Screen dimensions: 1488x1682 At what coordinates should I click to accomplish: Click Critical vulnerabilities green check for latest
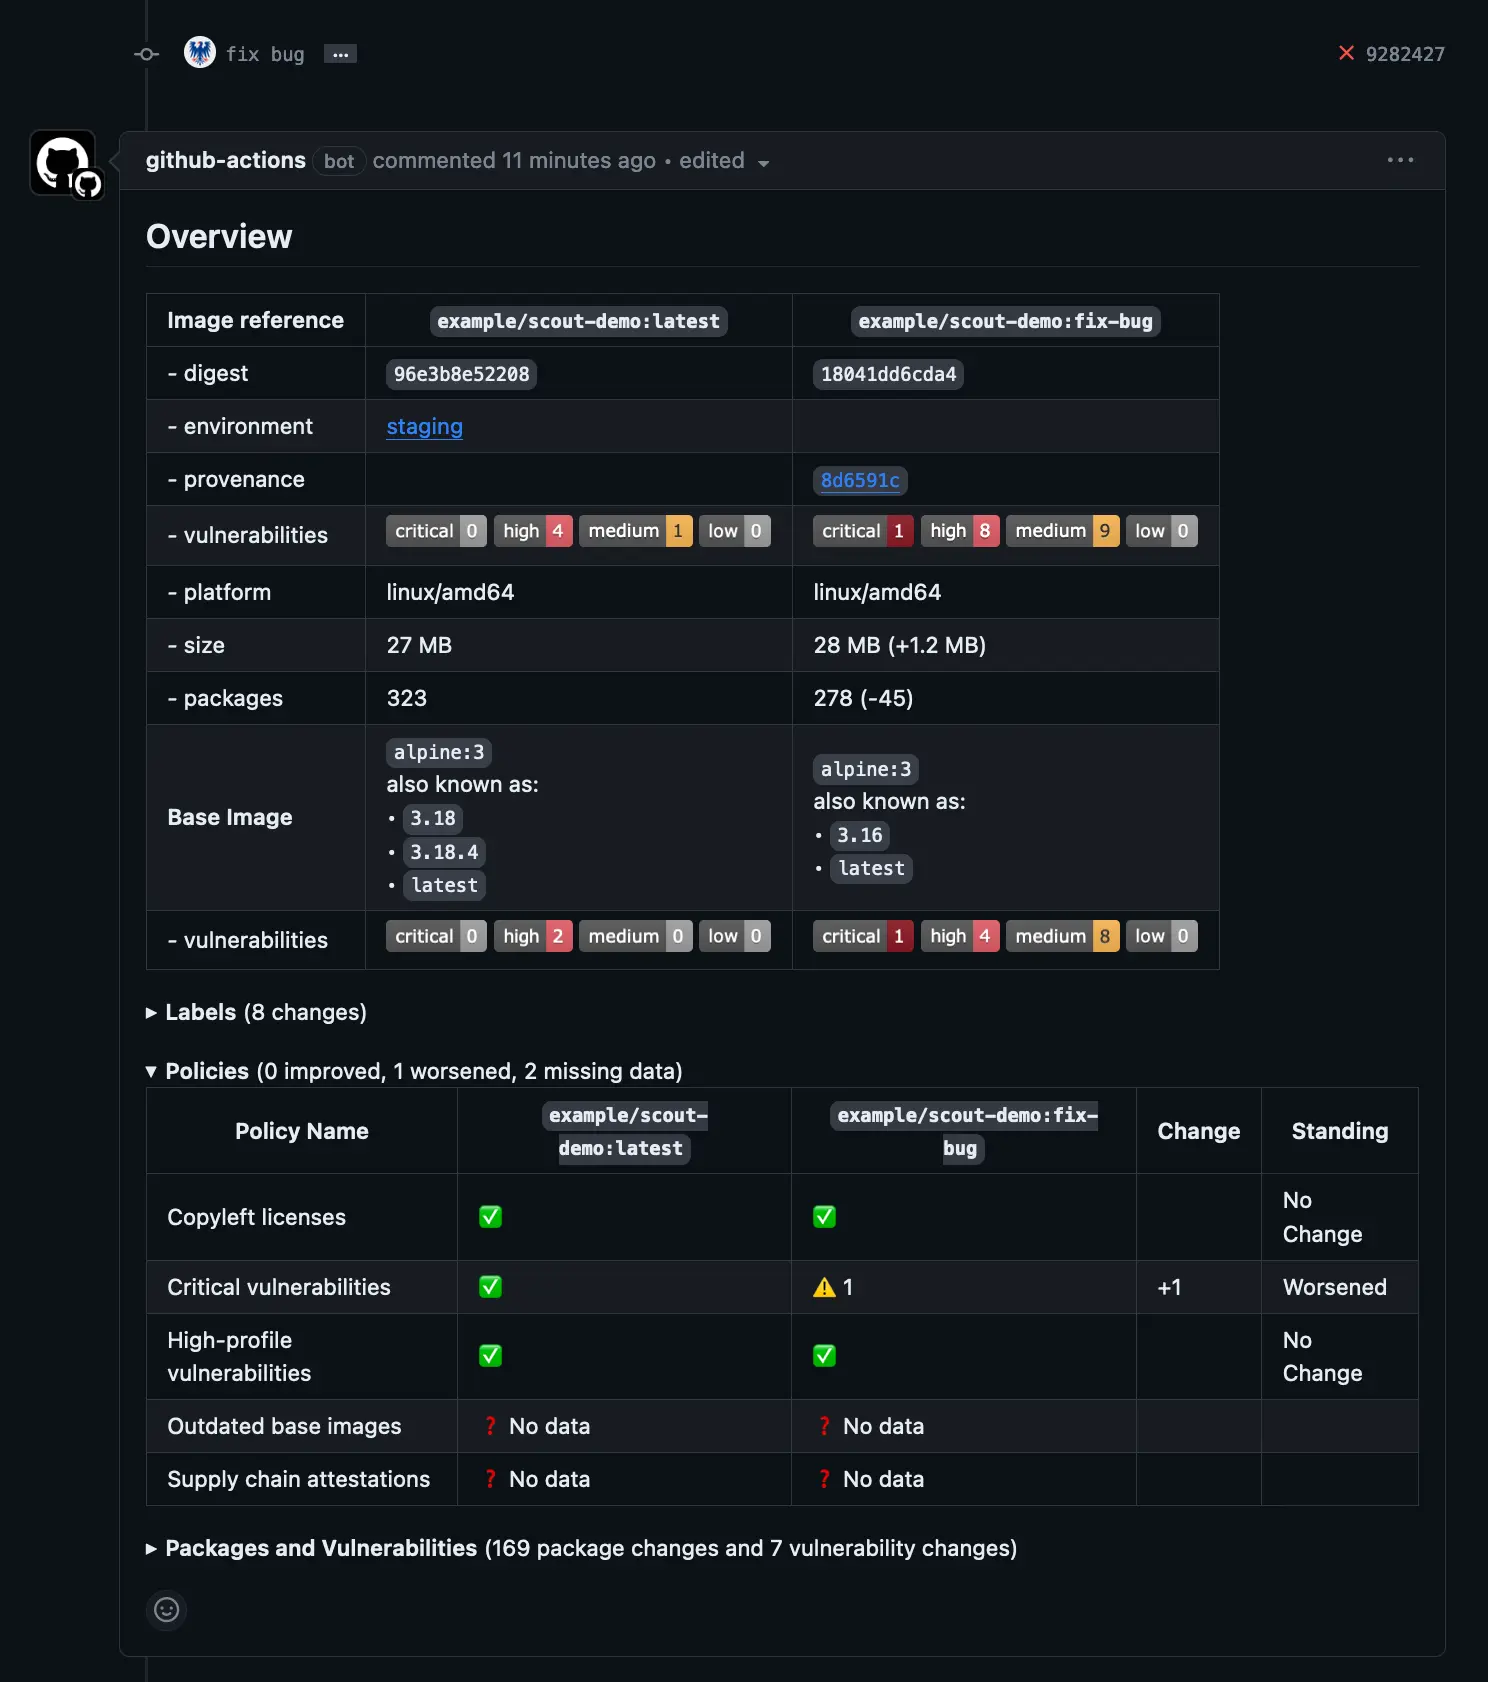coord(490,1287)
